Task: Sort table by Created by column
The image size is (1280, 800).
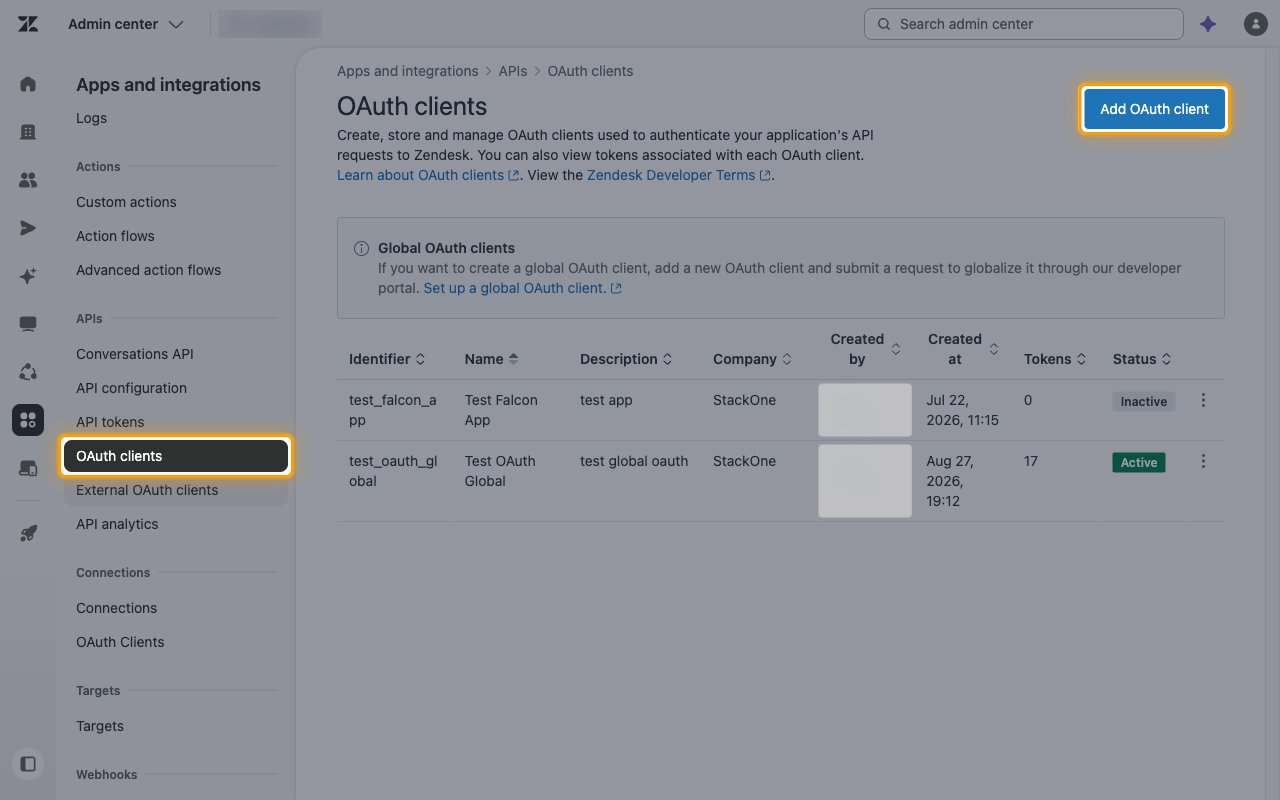Action: coord(866,349)
